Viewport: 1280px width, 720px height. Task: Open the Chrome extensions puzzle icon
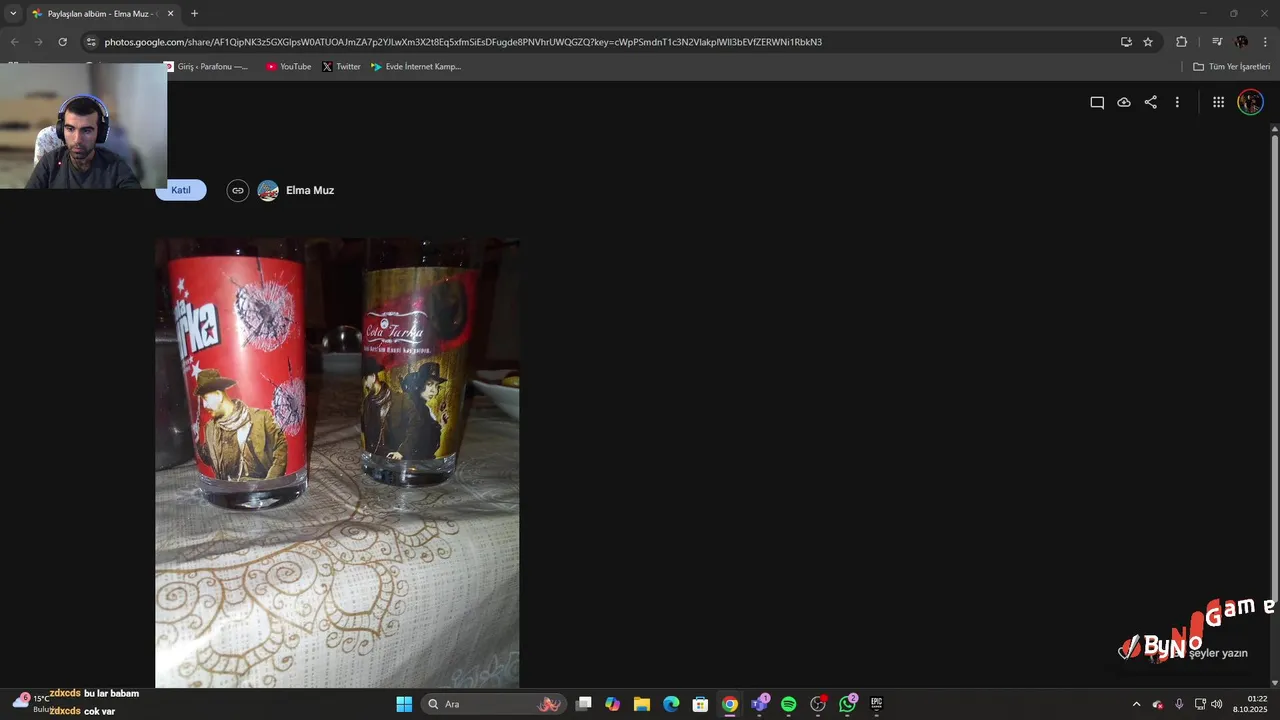1181,42
